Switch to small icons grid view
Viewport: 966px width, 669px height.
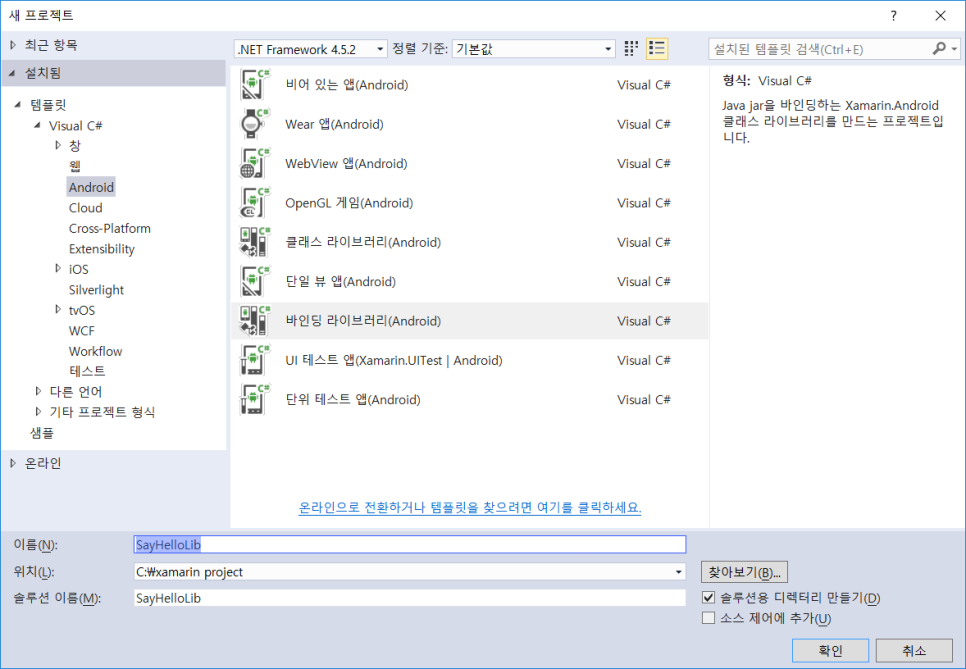[x=631, y=49]
